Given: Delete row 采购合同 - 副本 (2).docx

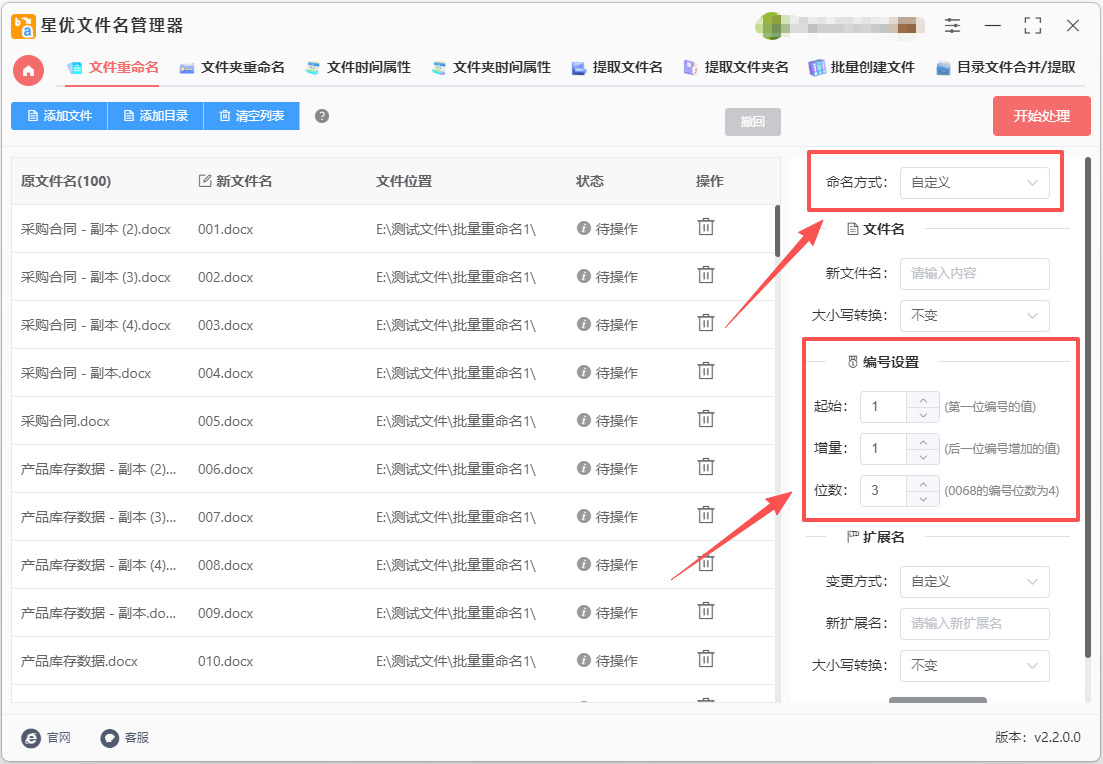Looking at the screenshot, I should coord(706,227).
